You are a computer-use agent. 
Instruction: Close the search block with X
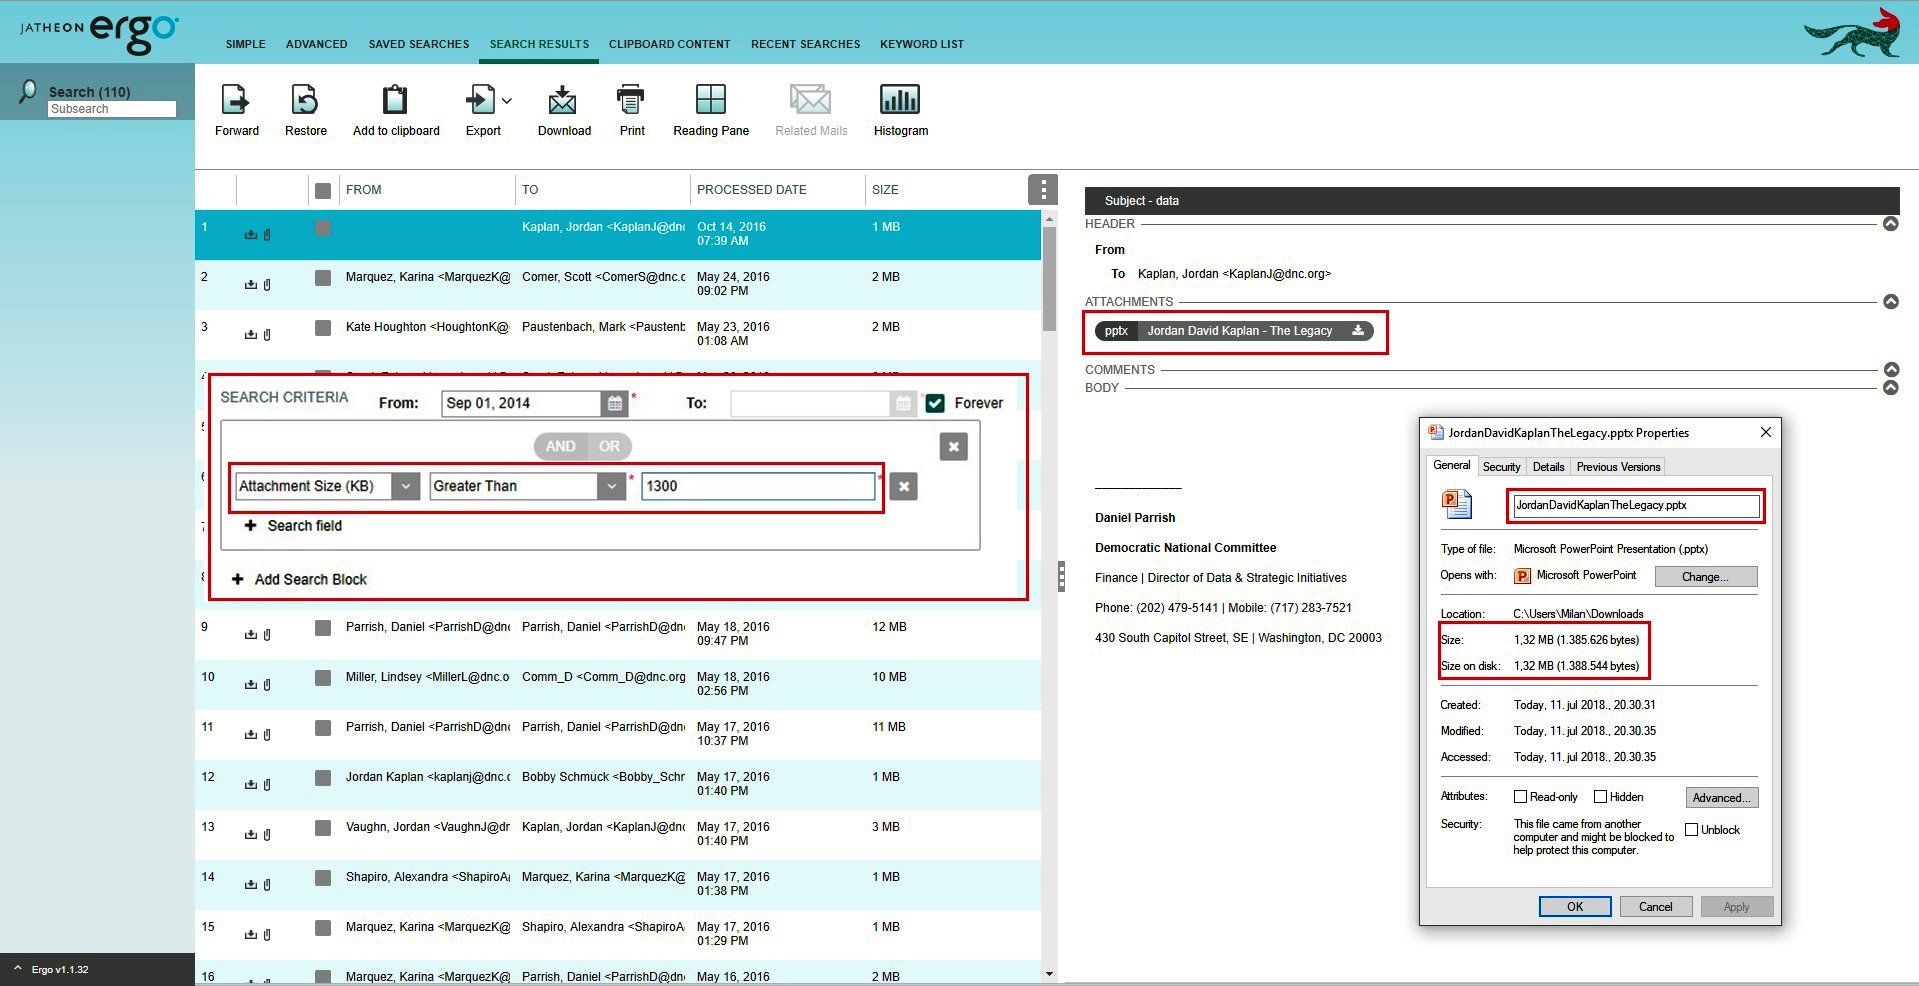pos(954,446)
